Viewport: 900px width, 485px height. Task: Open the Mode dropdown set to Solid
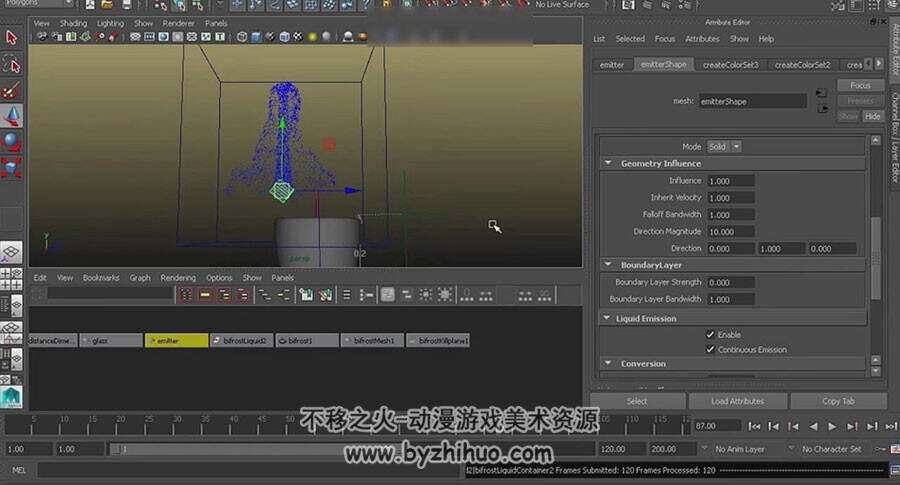pos(724,147)
